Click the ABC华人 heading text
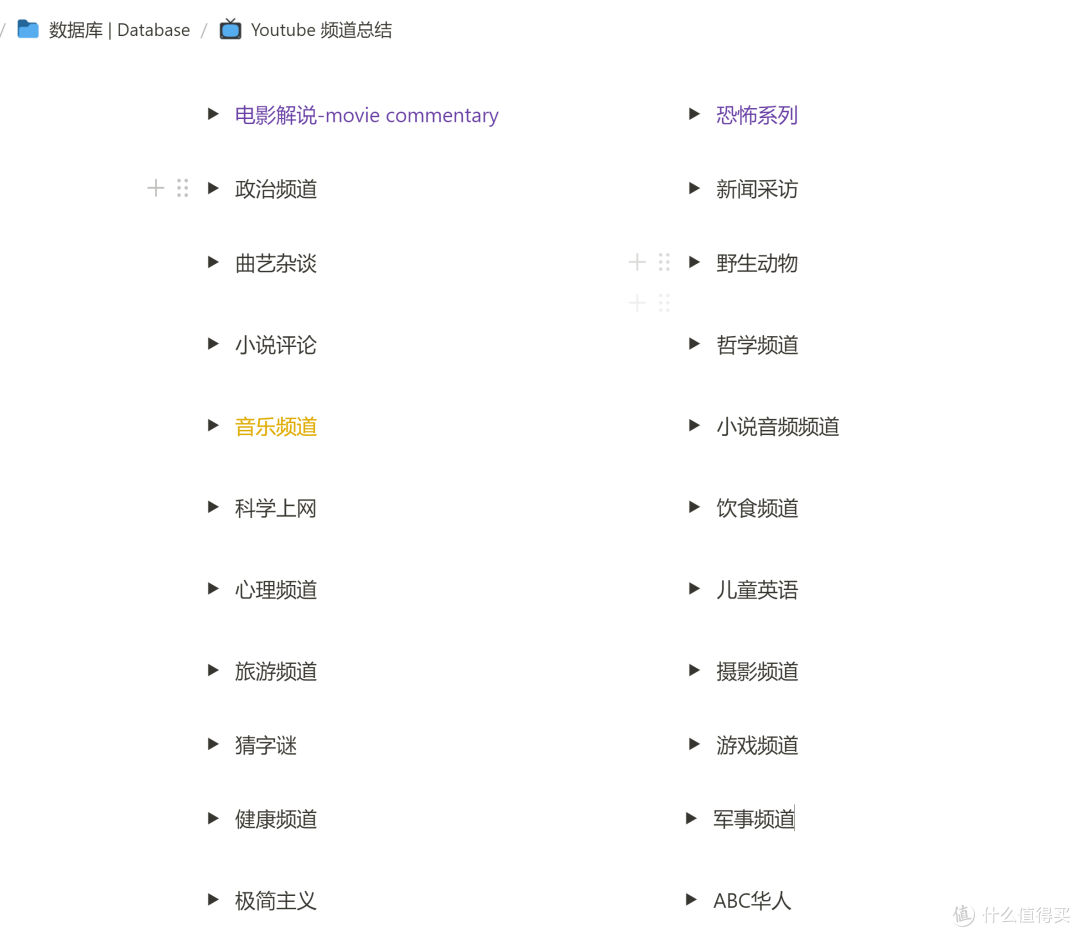 [x=752, y=900]
